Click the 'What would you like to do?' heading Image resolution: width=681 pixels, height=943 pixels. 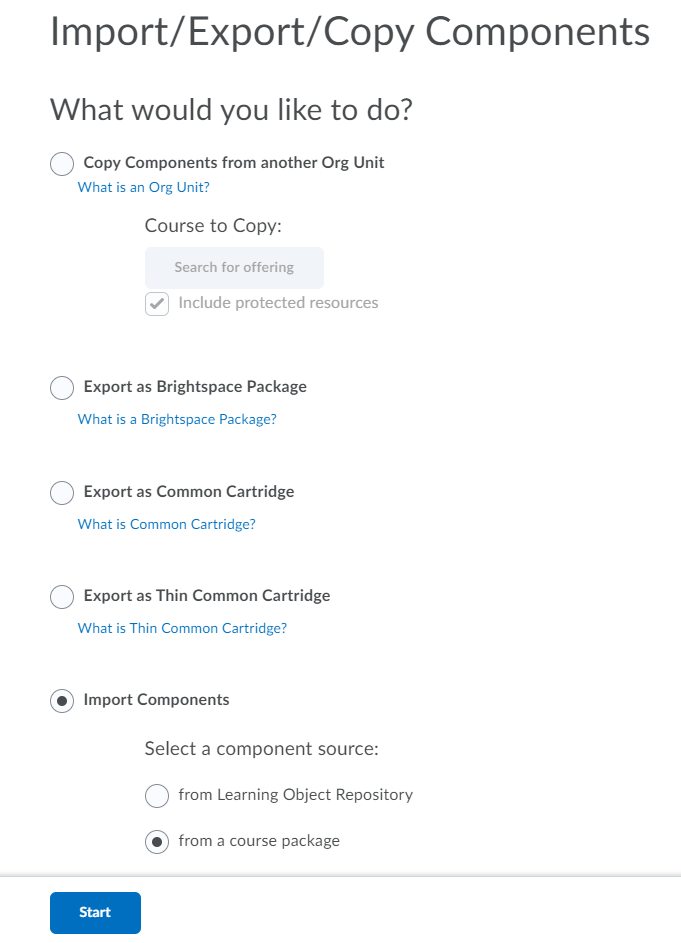[231, 110]
